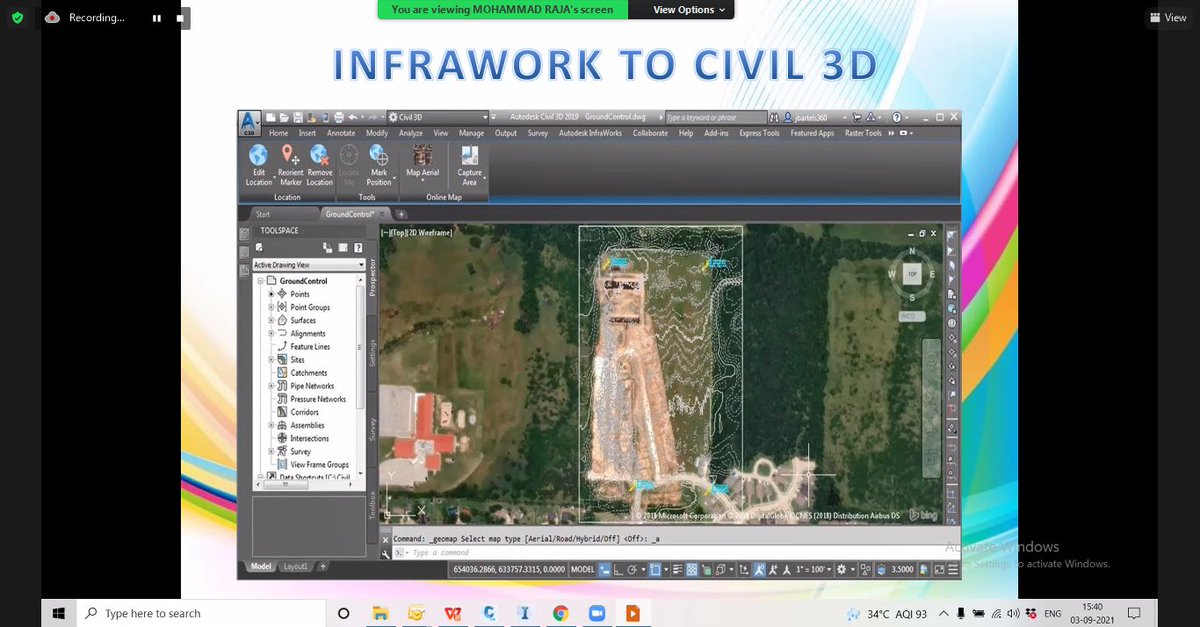1200x627 pixels.
Task: Open the Windows Start menu
Action: coord(58,613)
